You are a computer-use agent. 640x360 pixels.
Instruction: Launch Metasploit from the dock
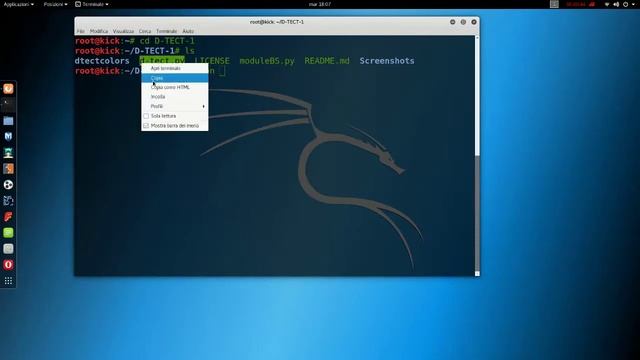(8, 137)
